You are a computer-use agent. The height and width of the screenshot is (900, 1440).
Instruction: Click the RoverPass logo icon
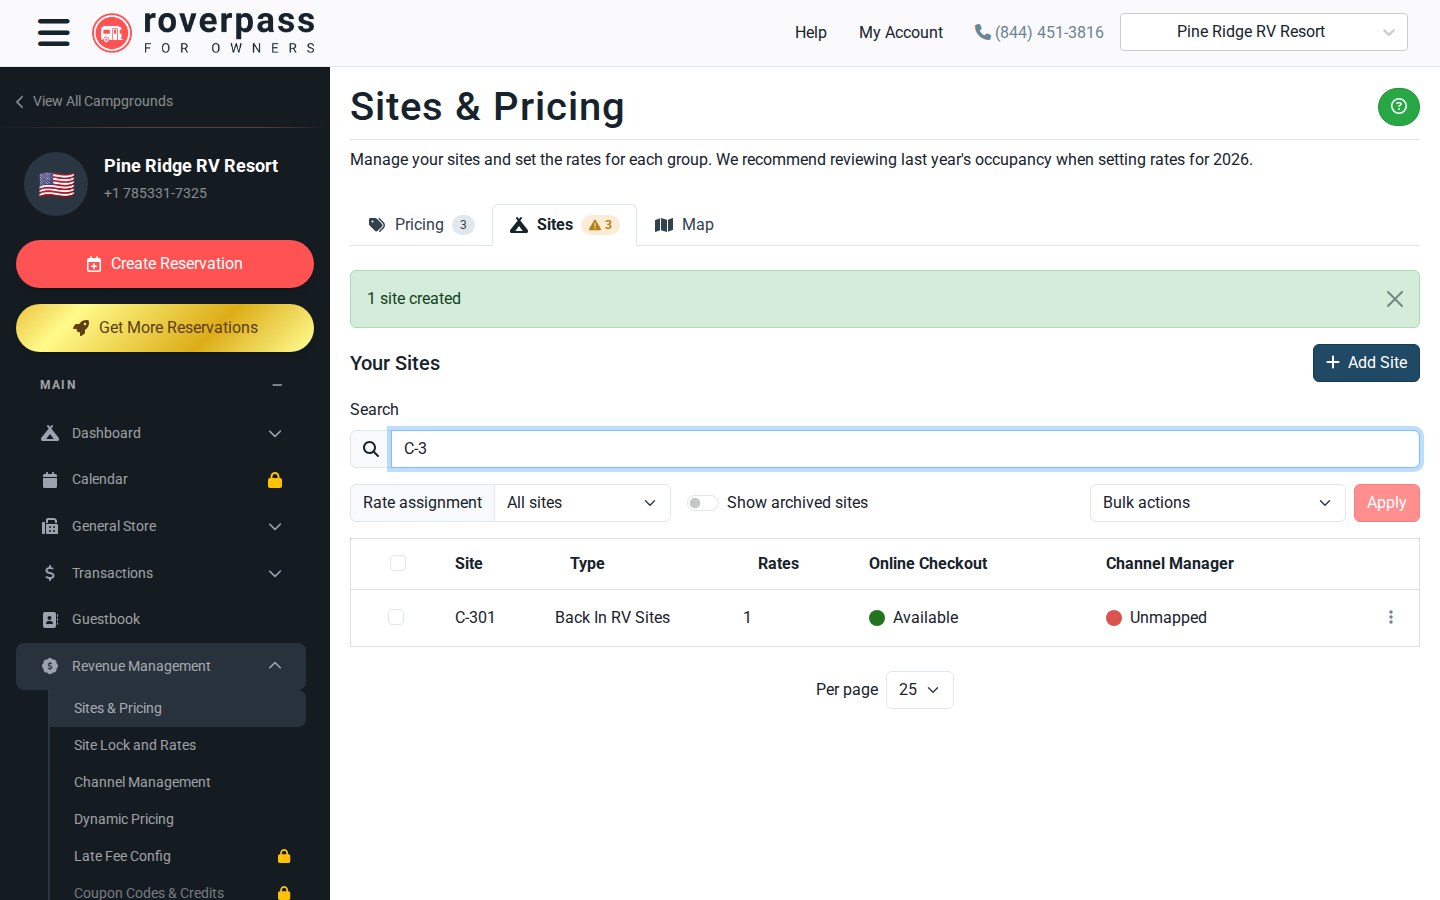coord(112,33)
